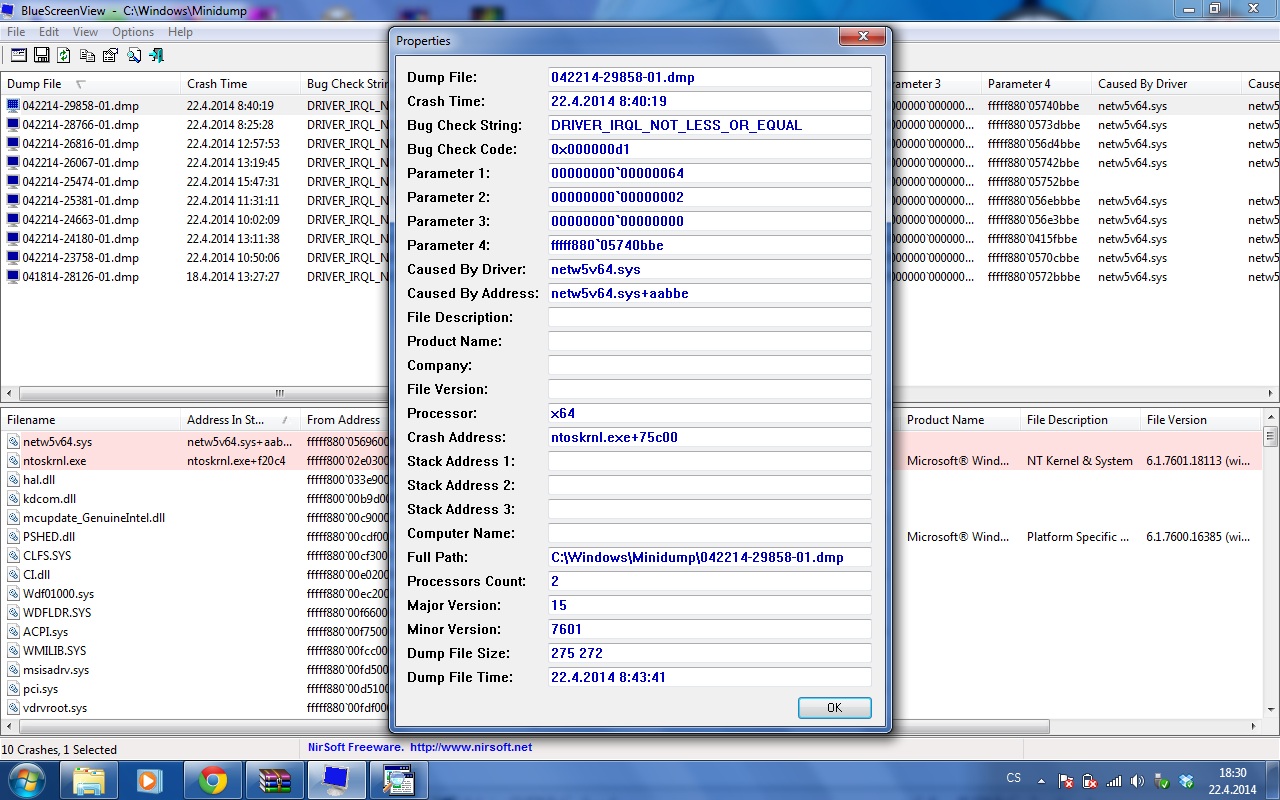The width and height of the screenshot is (1280, 800).
Task: Click the Caused By Address field
Action: (x=710, y=294)
